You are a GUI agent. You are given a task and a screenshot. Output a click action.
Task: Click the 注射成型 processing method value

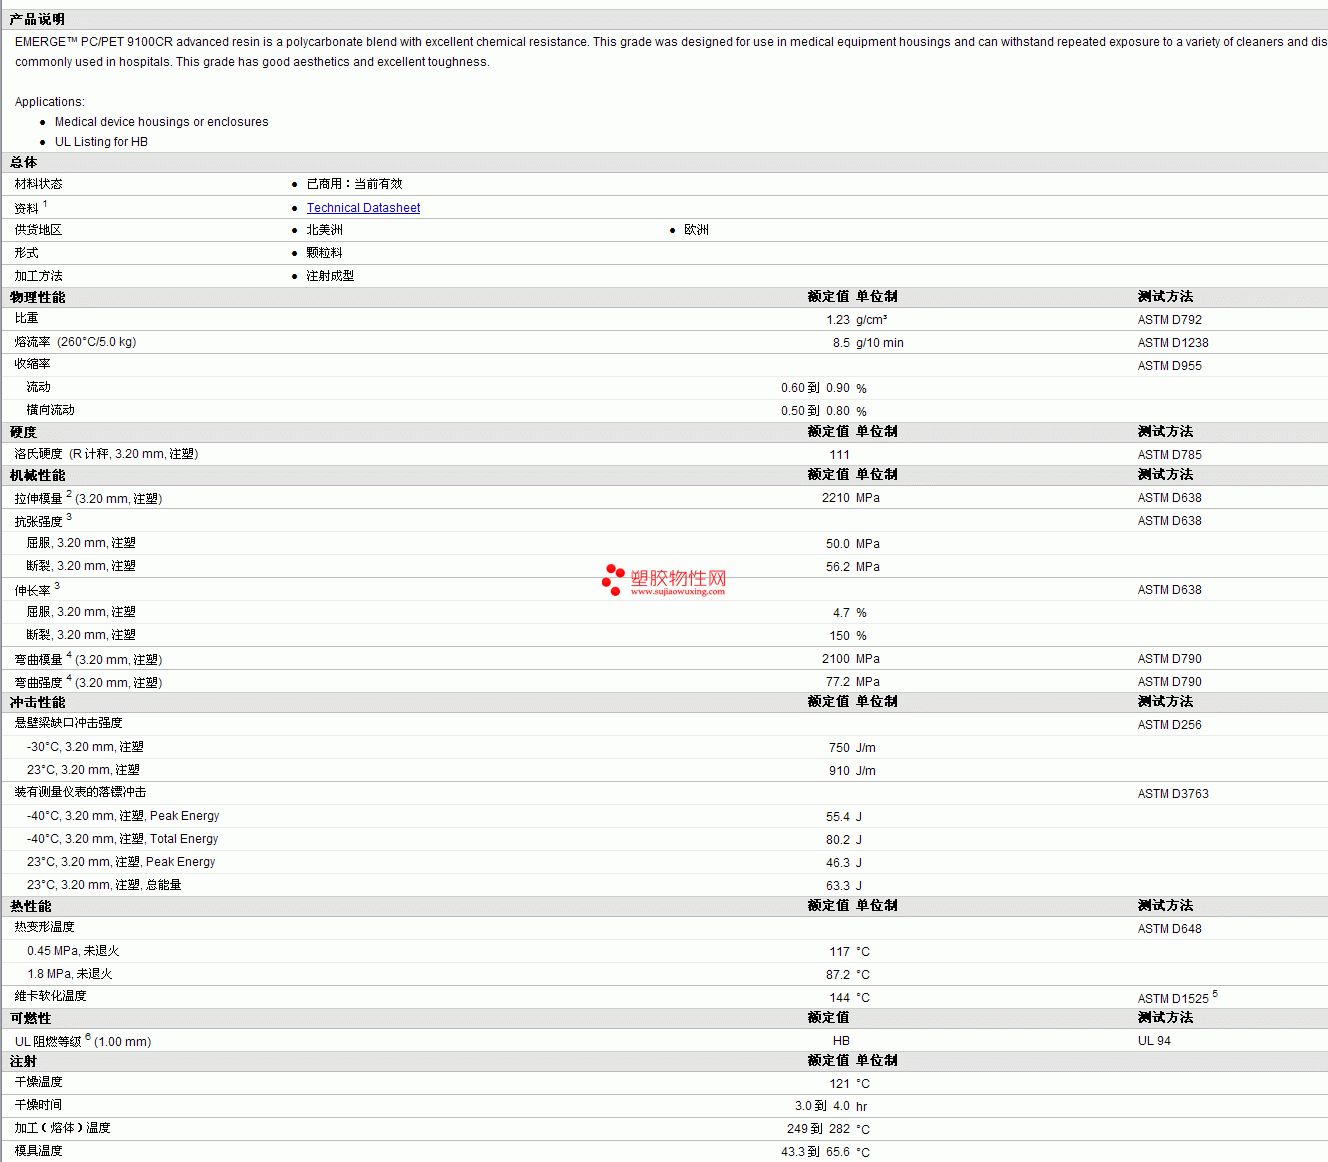330,276
